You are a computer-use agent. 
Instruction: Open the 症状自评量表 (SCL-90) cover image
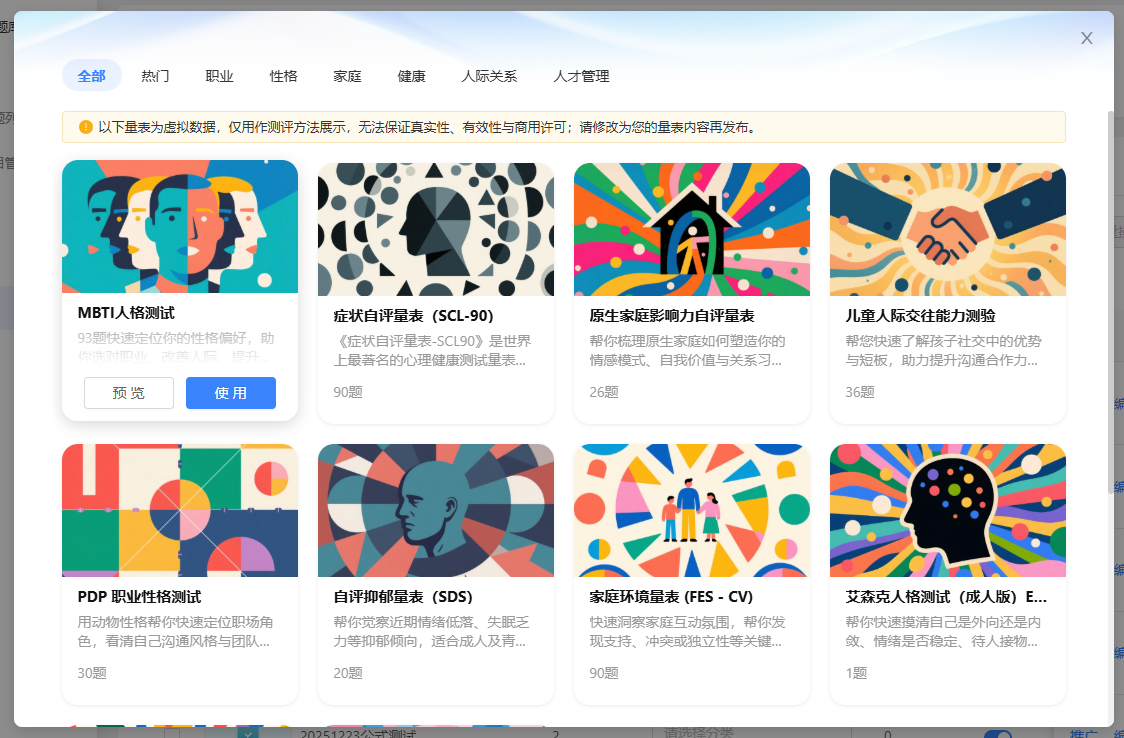(x=436, y=229)
